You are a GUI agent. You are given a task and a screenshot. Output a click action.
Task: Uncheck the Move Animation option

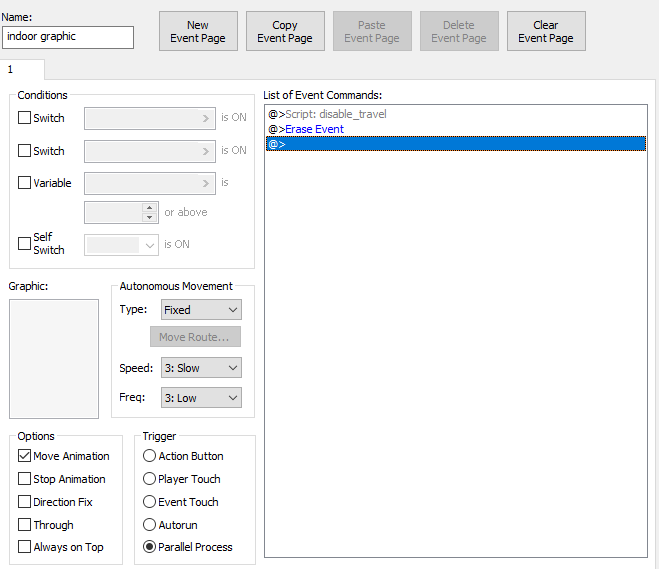(x=25, y=456)
